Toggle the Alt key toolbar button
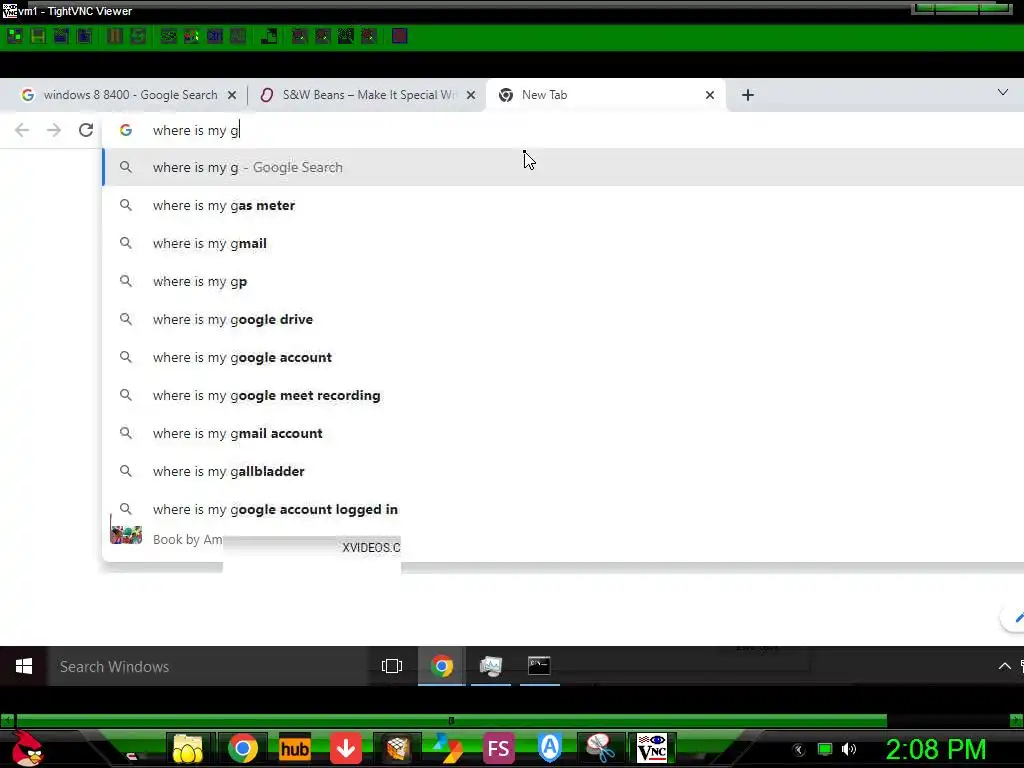The height and width of the screenshot is (768, 1024). 238,36
